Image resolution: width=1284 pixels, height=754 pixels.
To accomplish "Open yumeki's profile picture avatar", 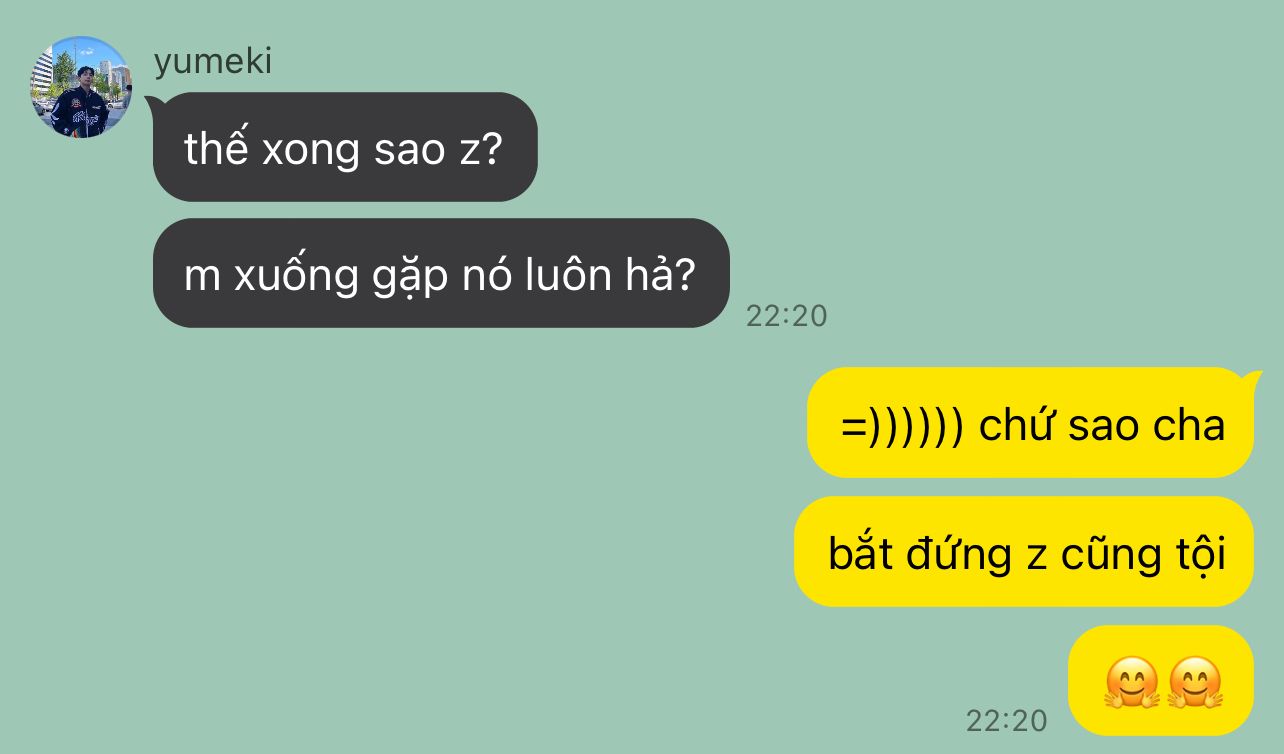I will point(80,87).
